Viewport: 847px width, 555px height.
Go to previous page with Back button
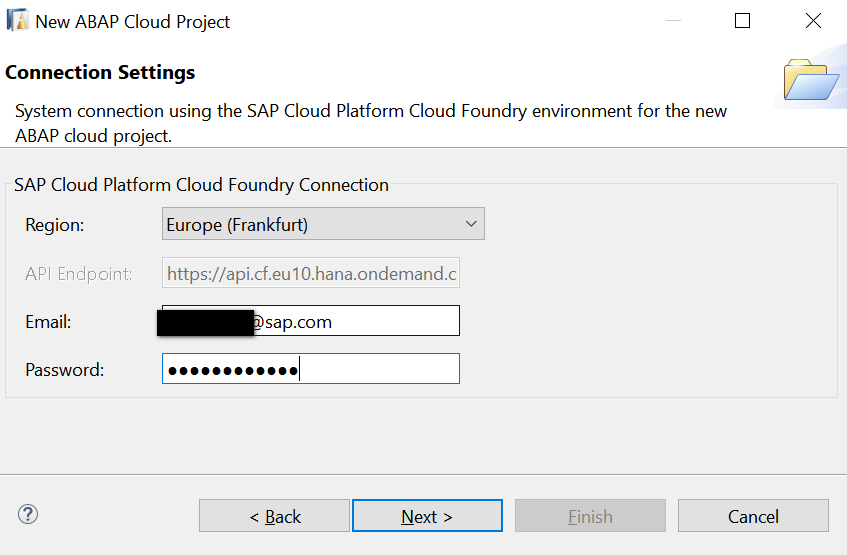(274, 516)
